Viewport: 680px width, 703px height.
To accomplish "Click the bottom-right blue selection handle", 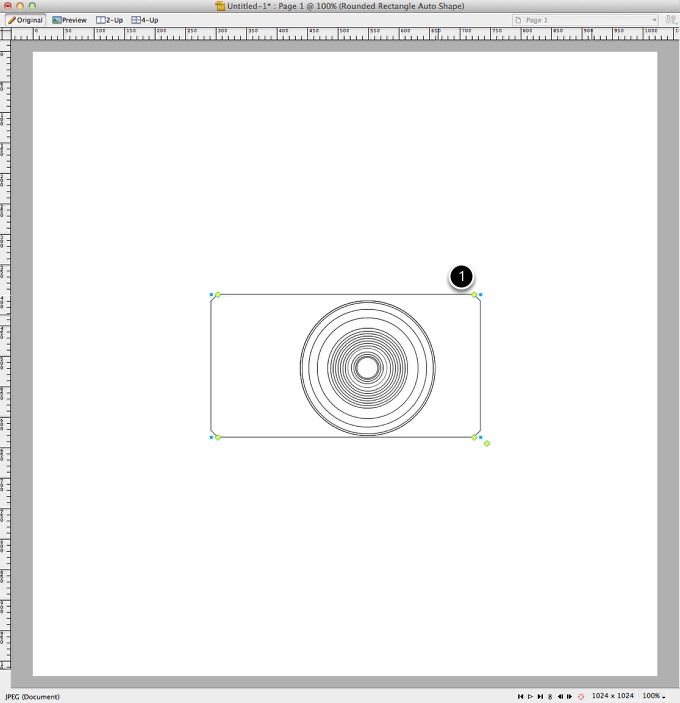I will tap(481, 437).
